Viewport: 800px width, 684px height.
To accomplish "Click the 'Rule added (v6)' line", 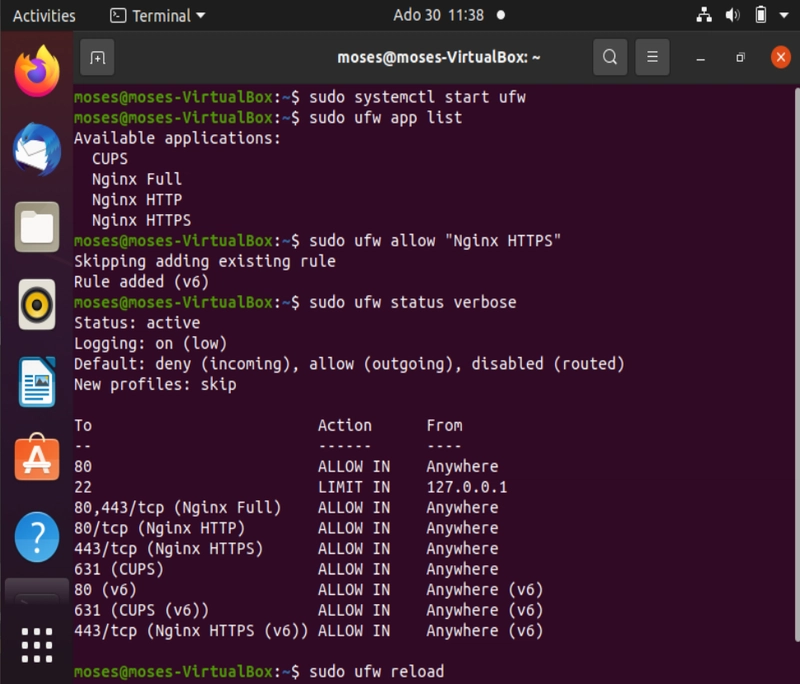I will (x=141, y=282).
